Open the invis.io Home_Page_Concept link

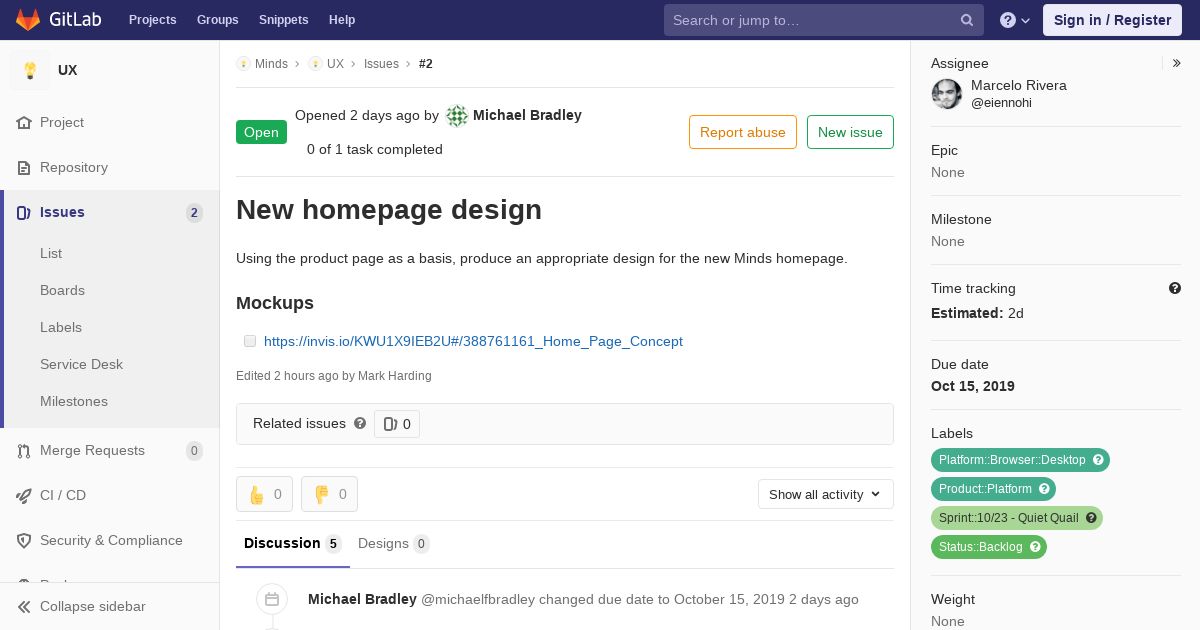click(x=473, y=341)
